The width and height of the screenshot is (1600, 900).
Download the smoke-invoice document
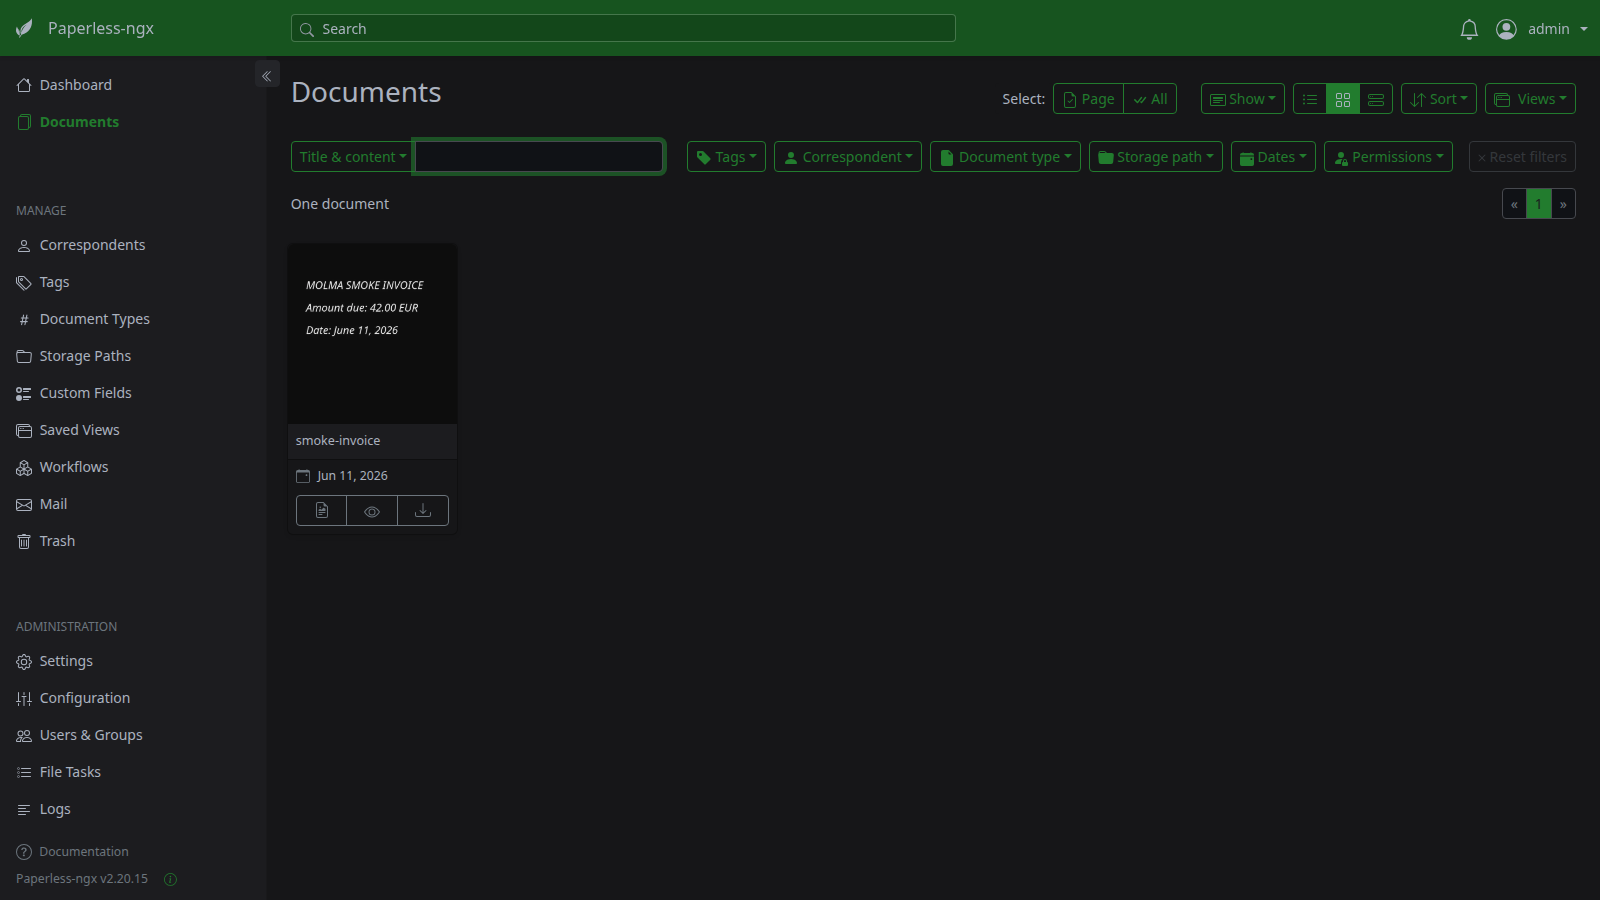[423, 510]
